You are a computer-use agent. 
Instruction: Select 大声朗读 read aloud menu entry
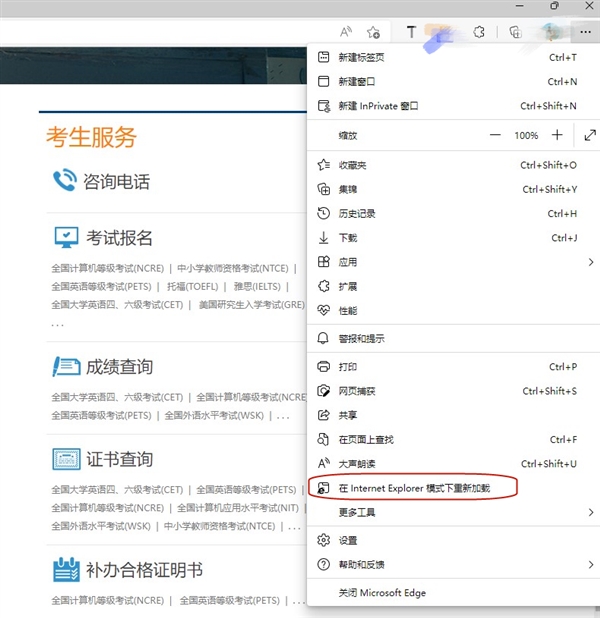pyautogui.click(x=453, y=464)
